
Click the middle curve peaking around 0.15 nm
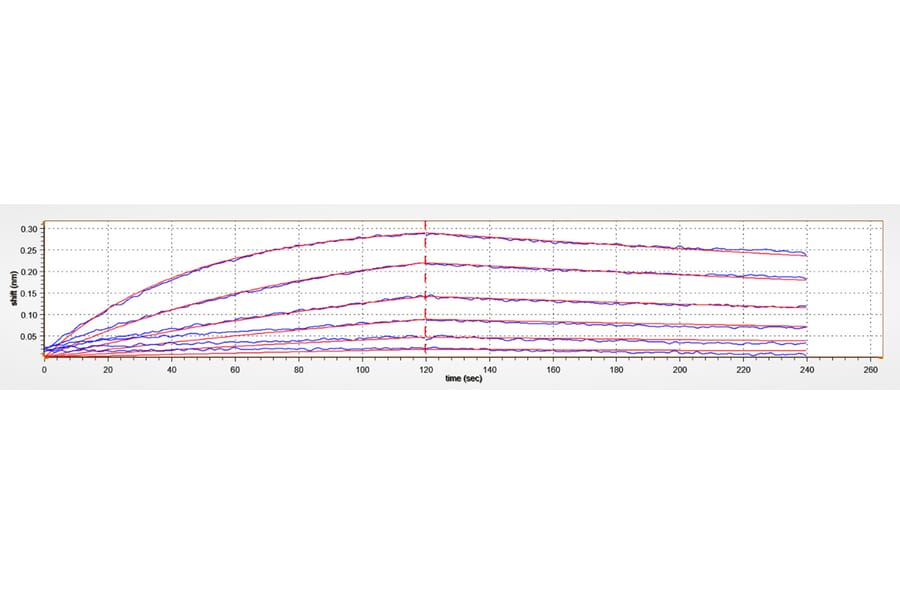430,294
